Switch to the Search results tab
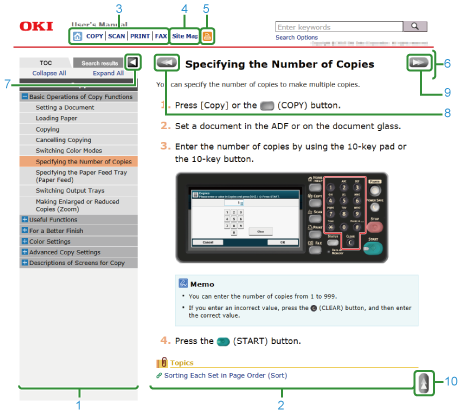 [99, 63]
